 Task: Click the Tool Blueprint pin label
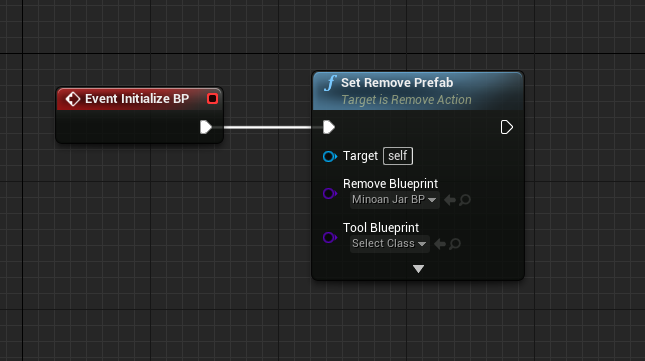pyautogui.click(x=381, y=227)
